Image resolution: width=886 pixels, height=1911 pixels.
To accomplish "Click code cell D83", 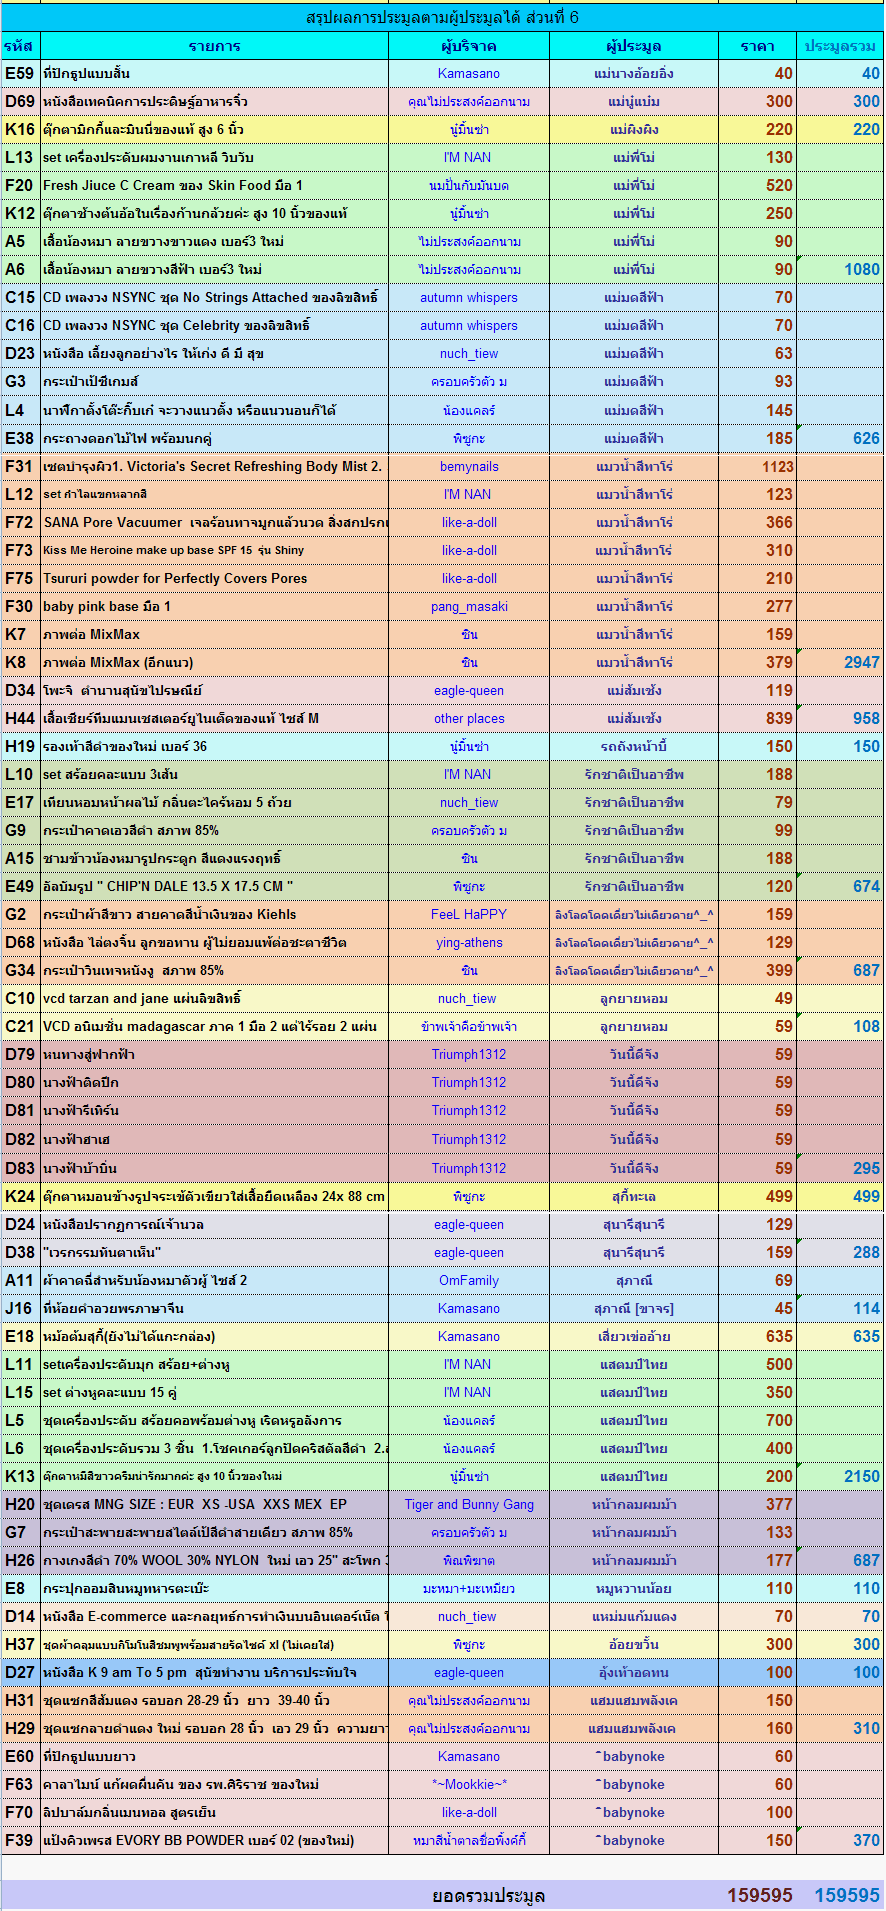I will [20, 1168].
